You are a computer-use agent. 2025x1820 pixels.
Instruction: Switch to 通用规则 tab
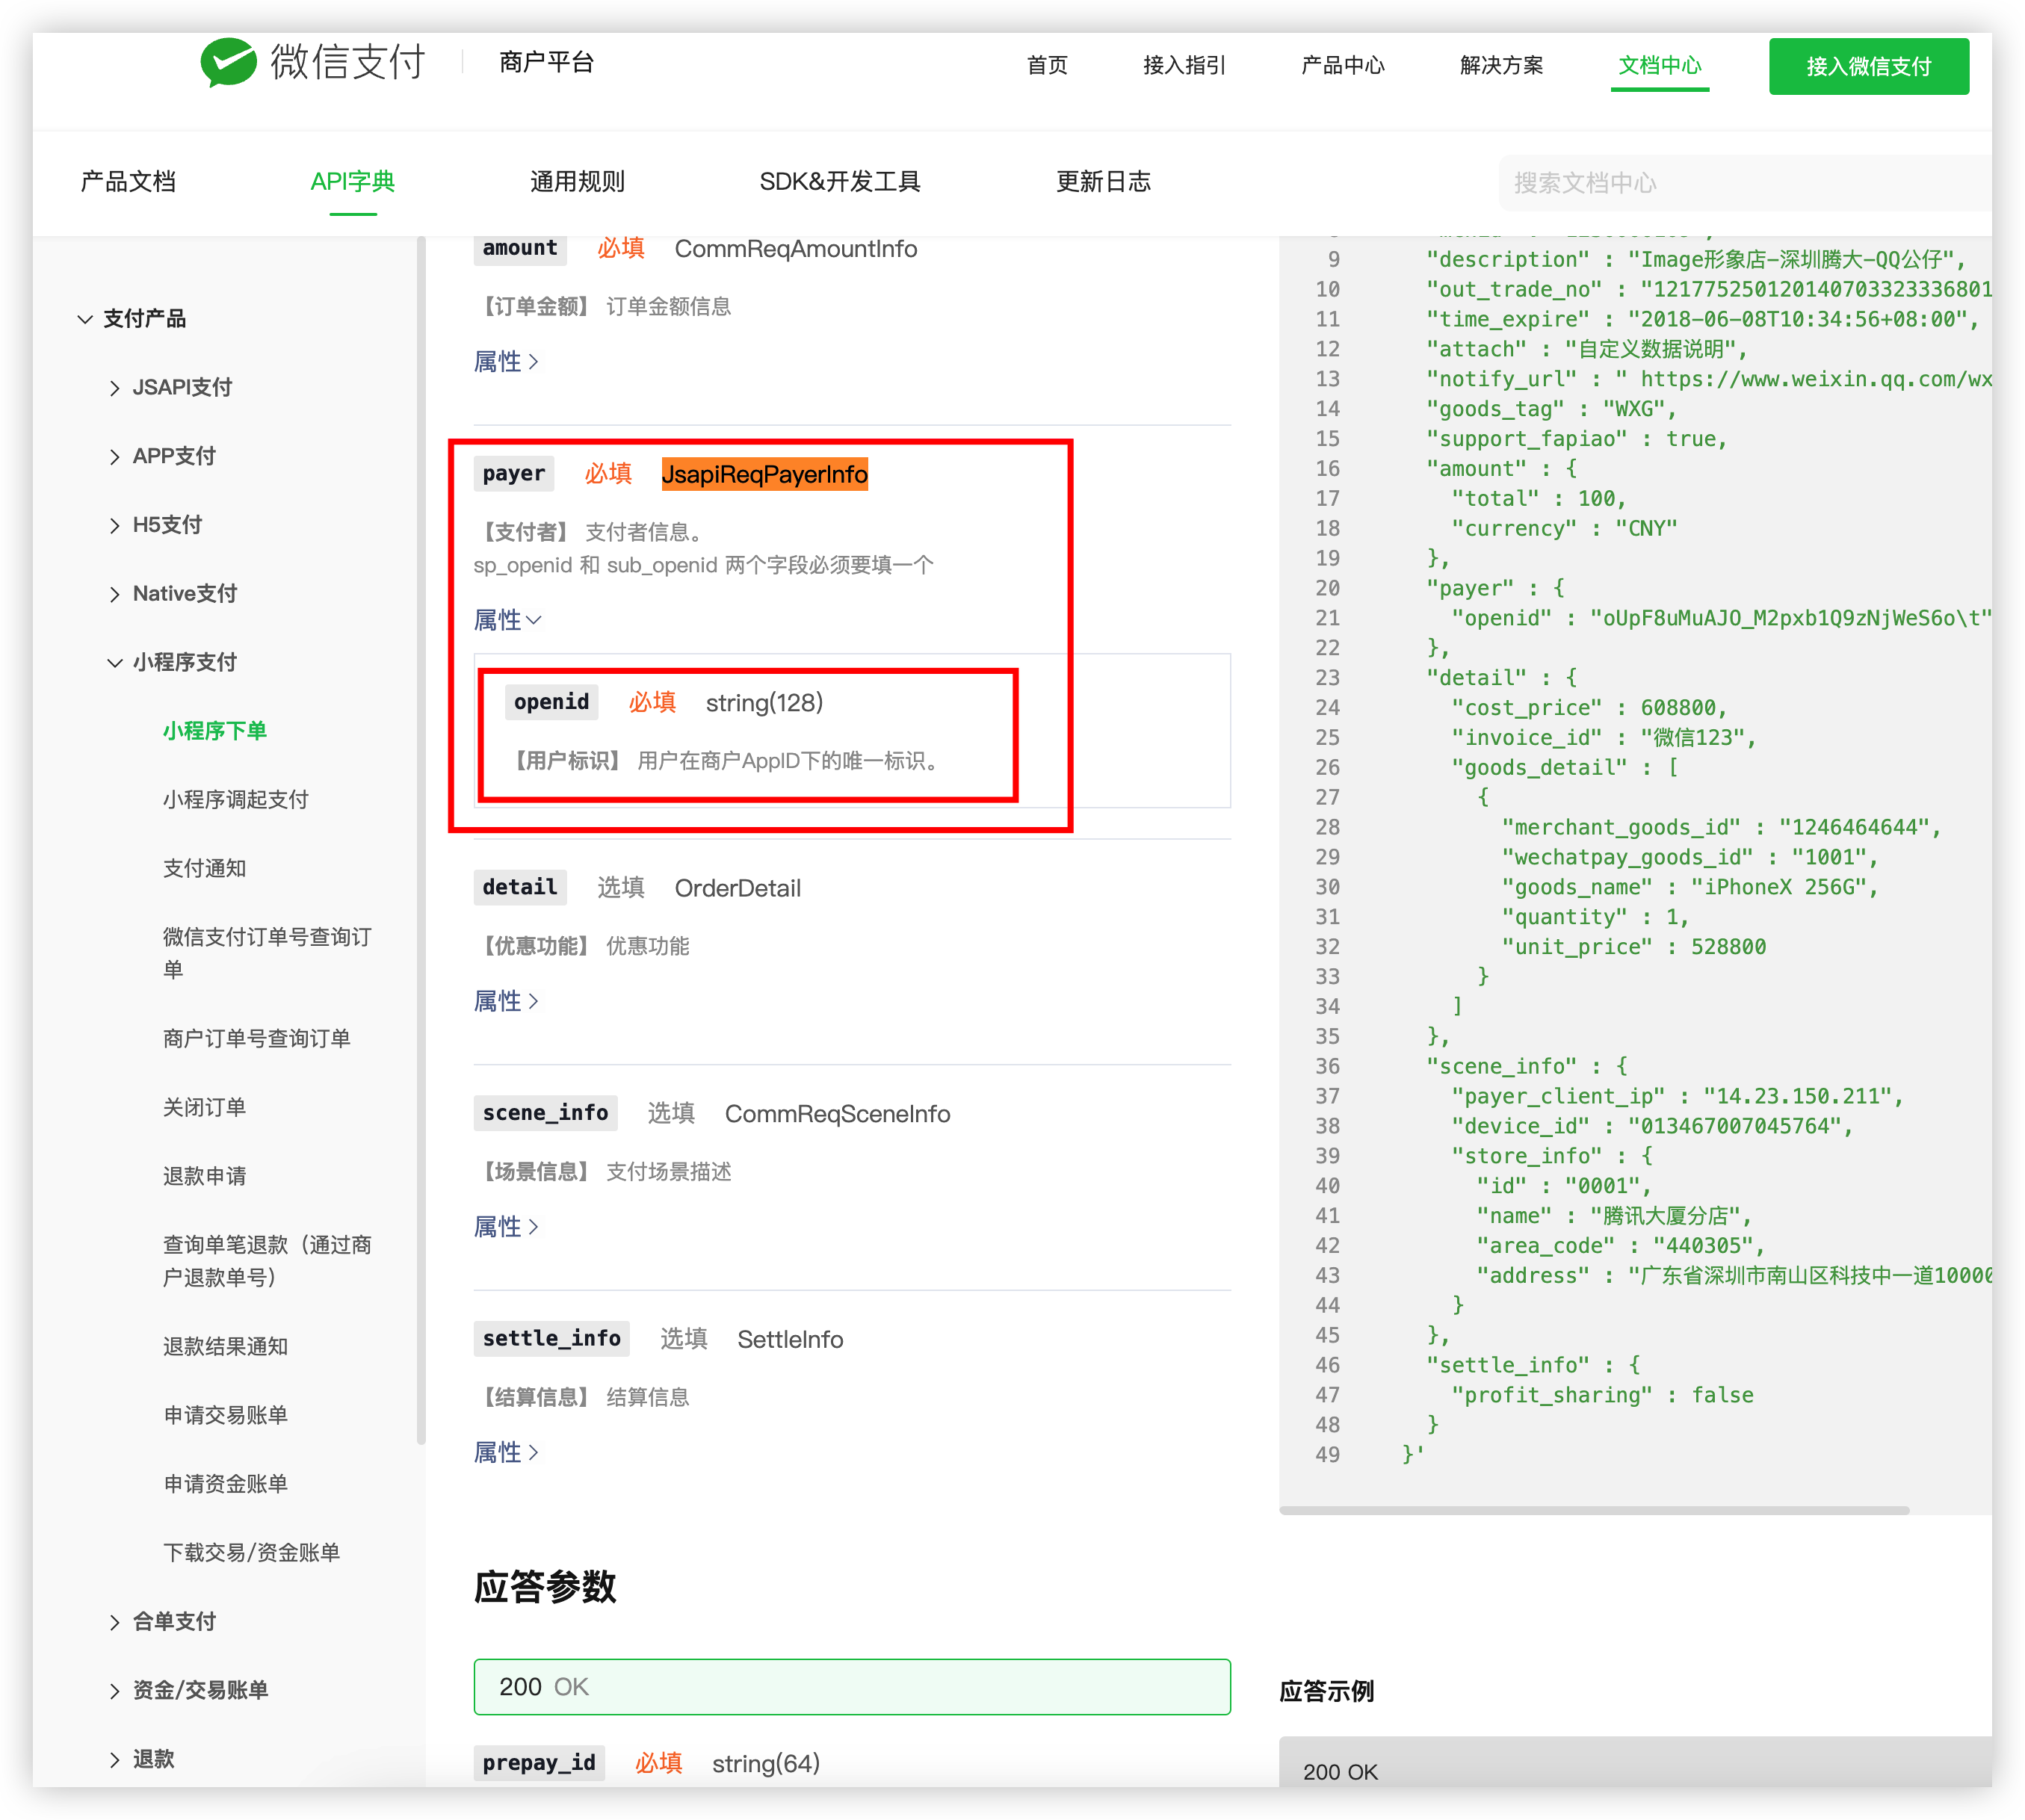[x=577, y=182]
